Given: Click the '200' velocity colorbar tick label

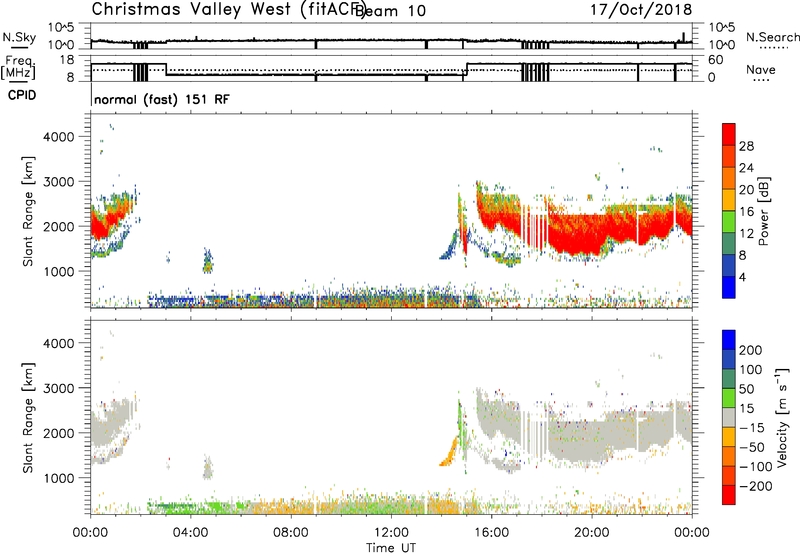Looking at the screenshot, I should pyautogui.click(x=751, y=350).
